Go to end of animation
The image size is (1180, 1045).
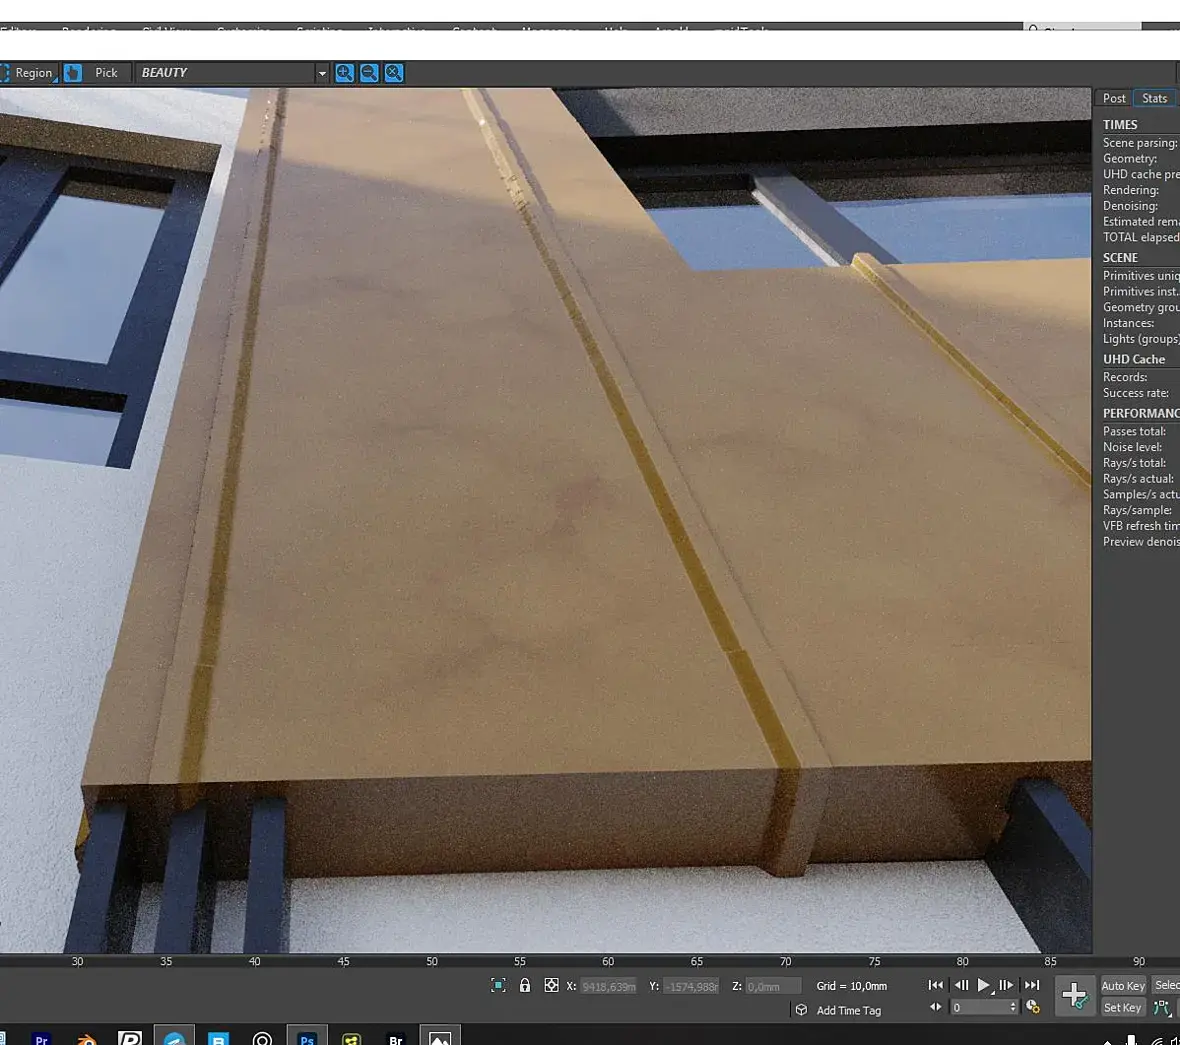tap(1032, 985)
